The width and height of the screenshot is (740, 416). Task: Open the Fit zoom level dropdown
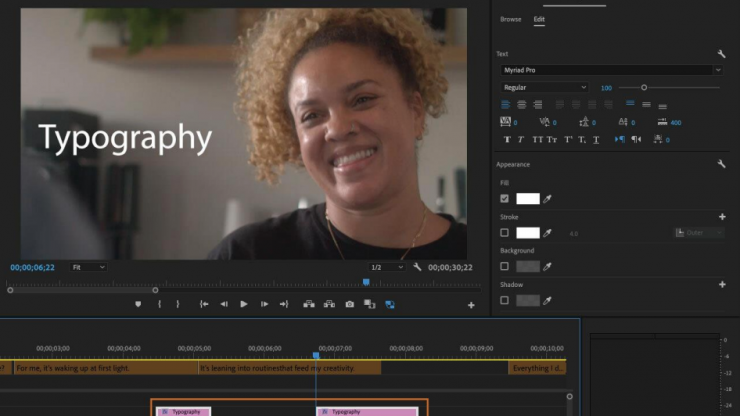(x=88, y=267)
